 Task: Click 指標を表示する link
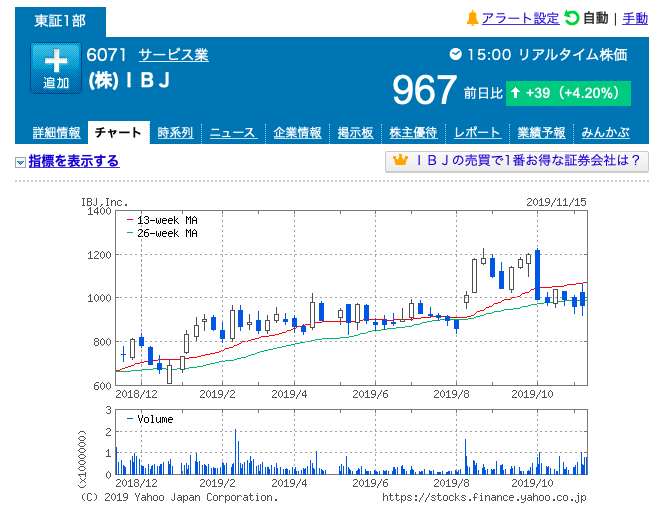click(74, 161)
